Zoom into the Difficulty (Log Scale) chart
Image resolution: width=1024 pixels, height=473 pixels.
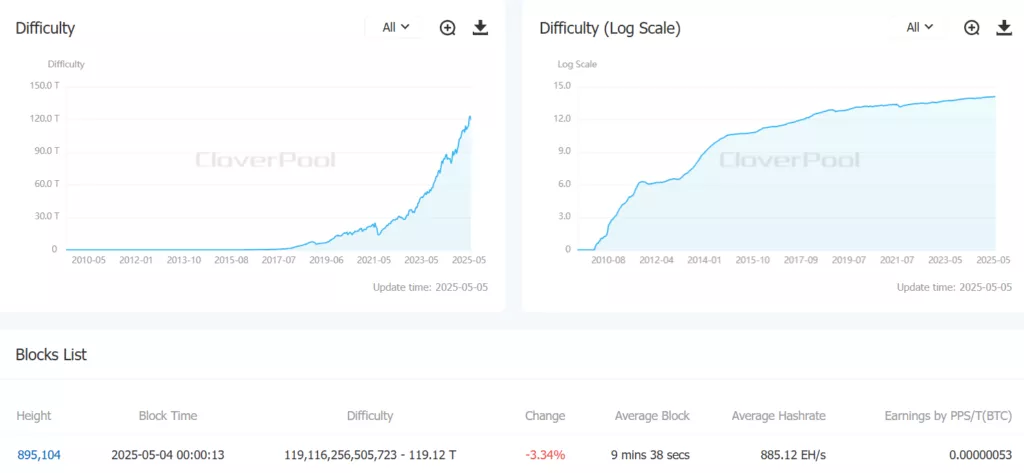(x=972, y=28)
